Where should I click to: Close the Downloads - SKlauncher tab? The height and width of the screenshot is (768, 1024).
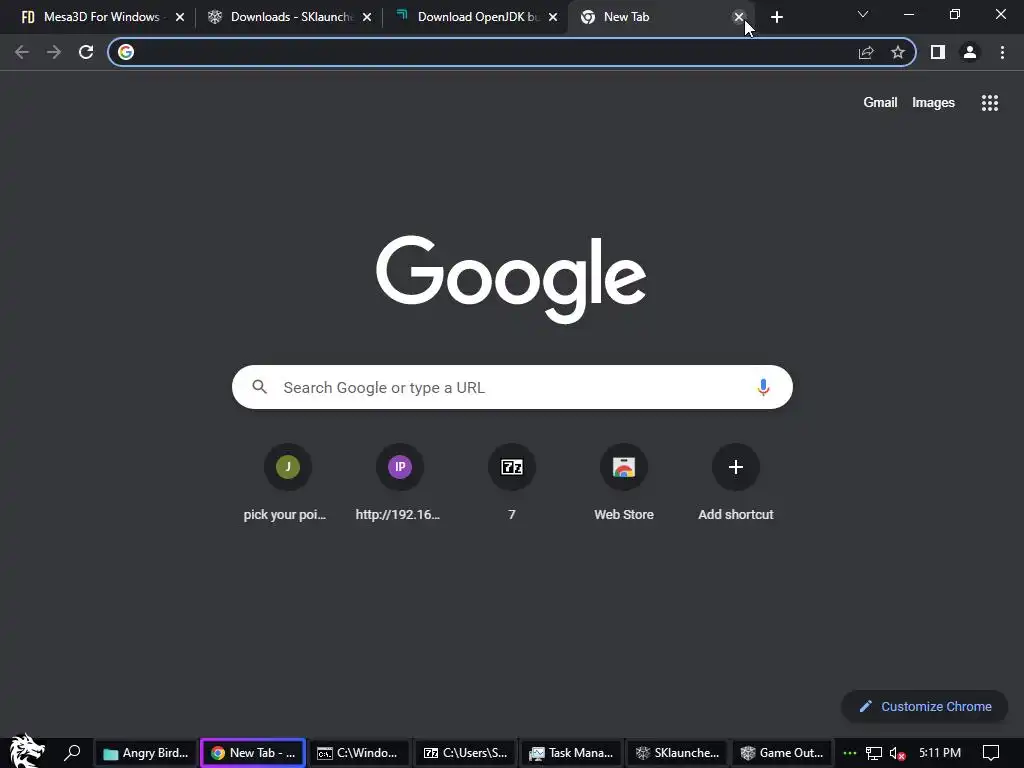(x=367, y=17)
